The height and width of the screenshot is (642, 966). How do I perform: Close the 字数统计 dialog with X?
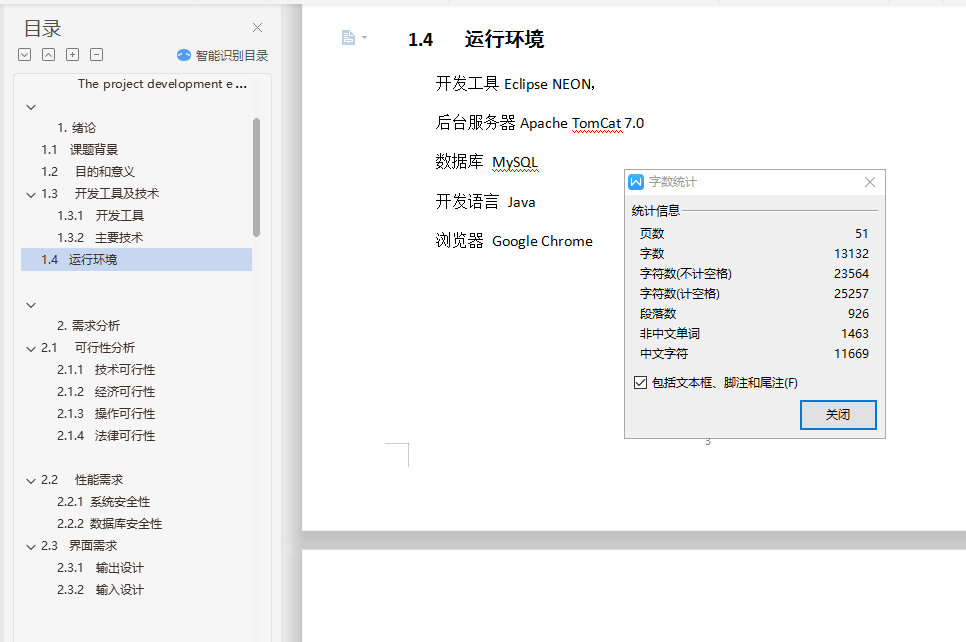870,182
